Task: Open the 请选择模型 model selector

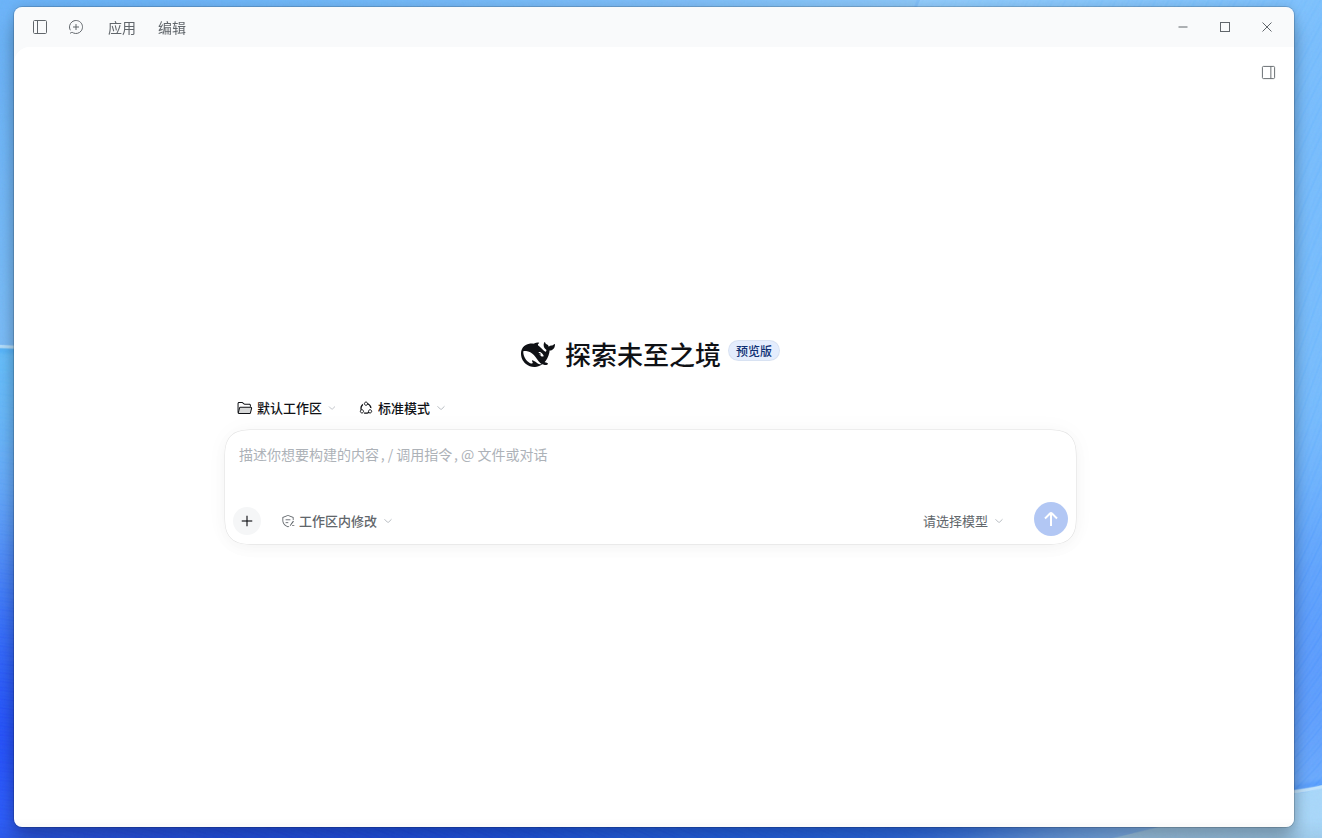Action: [963, 521]
